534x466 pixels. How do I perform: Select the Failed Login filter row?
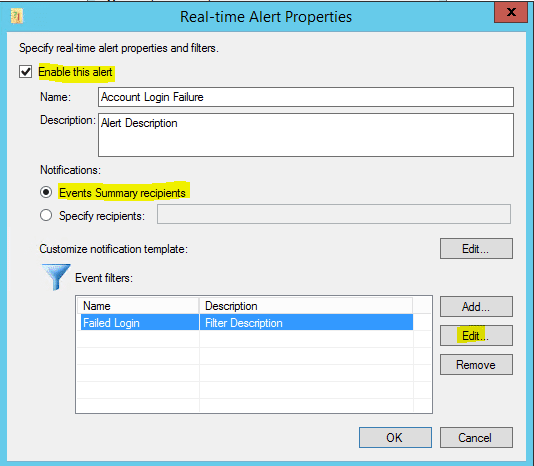(247, 322)
